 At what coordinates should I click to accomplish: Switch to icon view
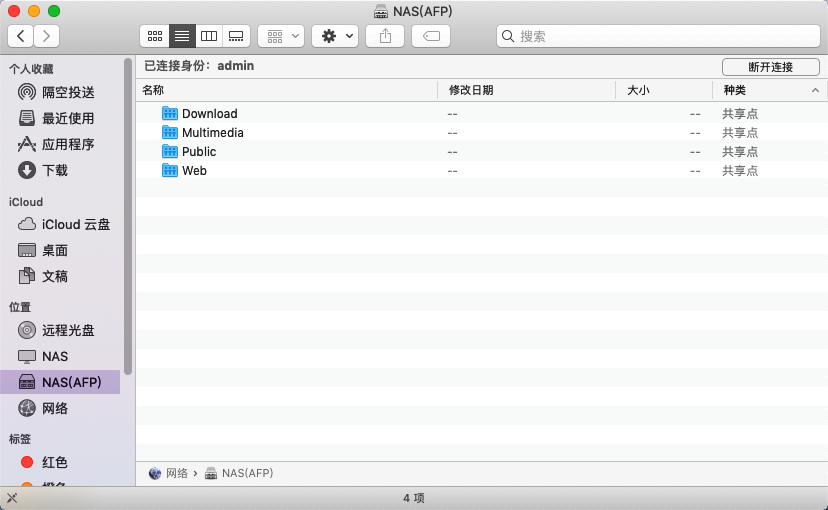coord(155,36)
